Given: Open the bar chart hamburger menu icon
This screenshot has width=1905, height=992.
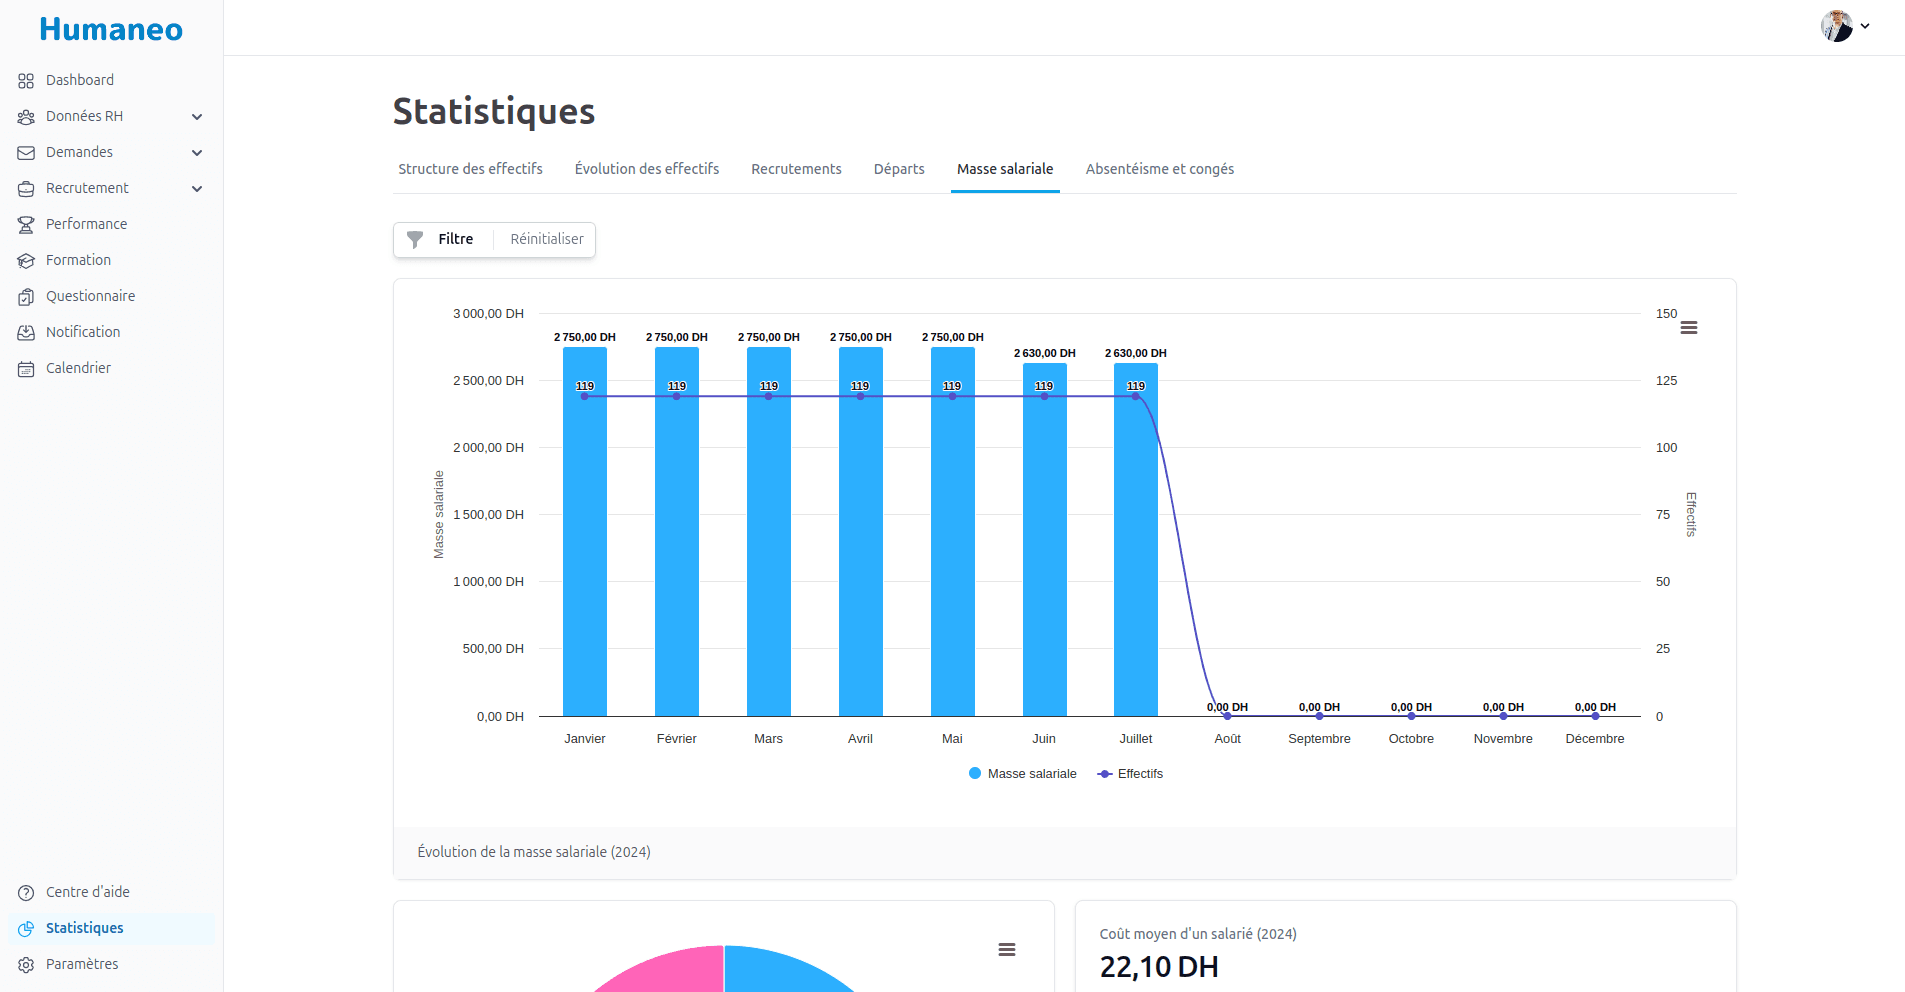Looking at the screenshot, I should click(1689, 328).
